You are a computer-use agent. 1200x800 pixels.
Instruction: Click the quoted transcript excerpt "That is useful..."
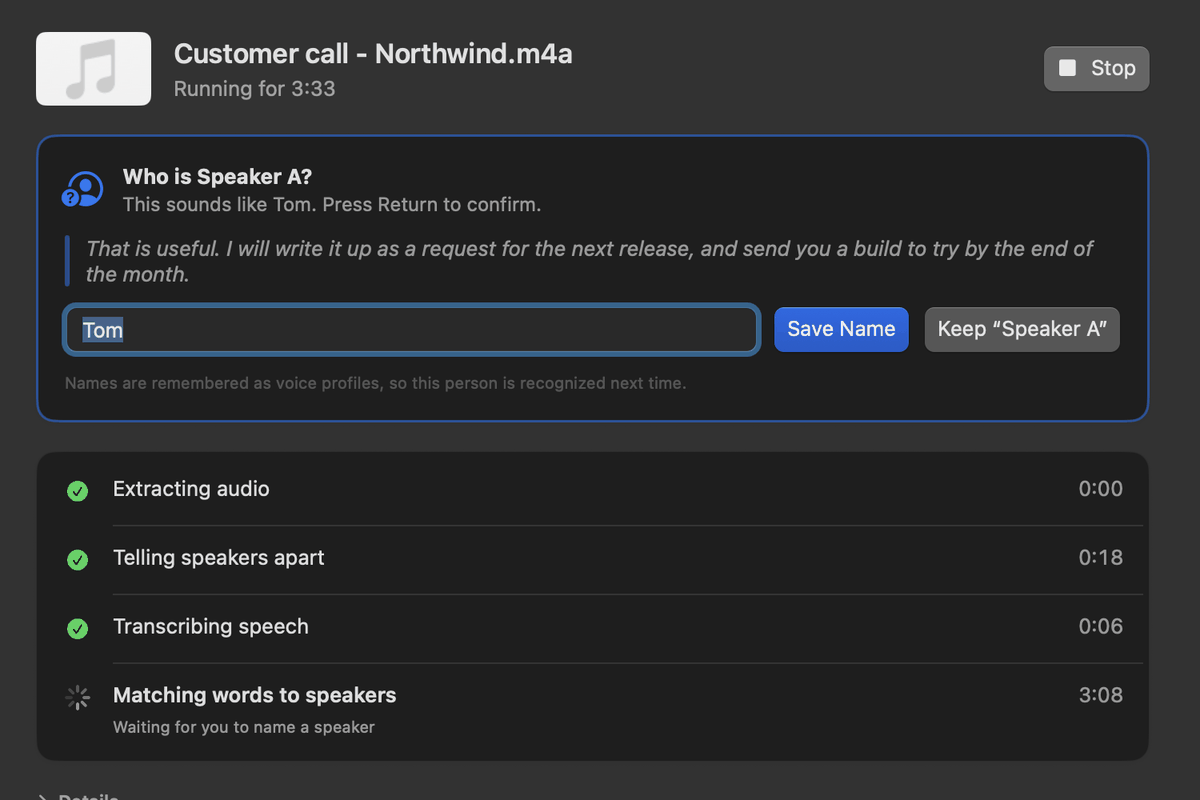pyautogui.click(x=590, y=261)
